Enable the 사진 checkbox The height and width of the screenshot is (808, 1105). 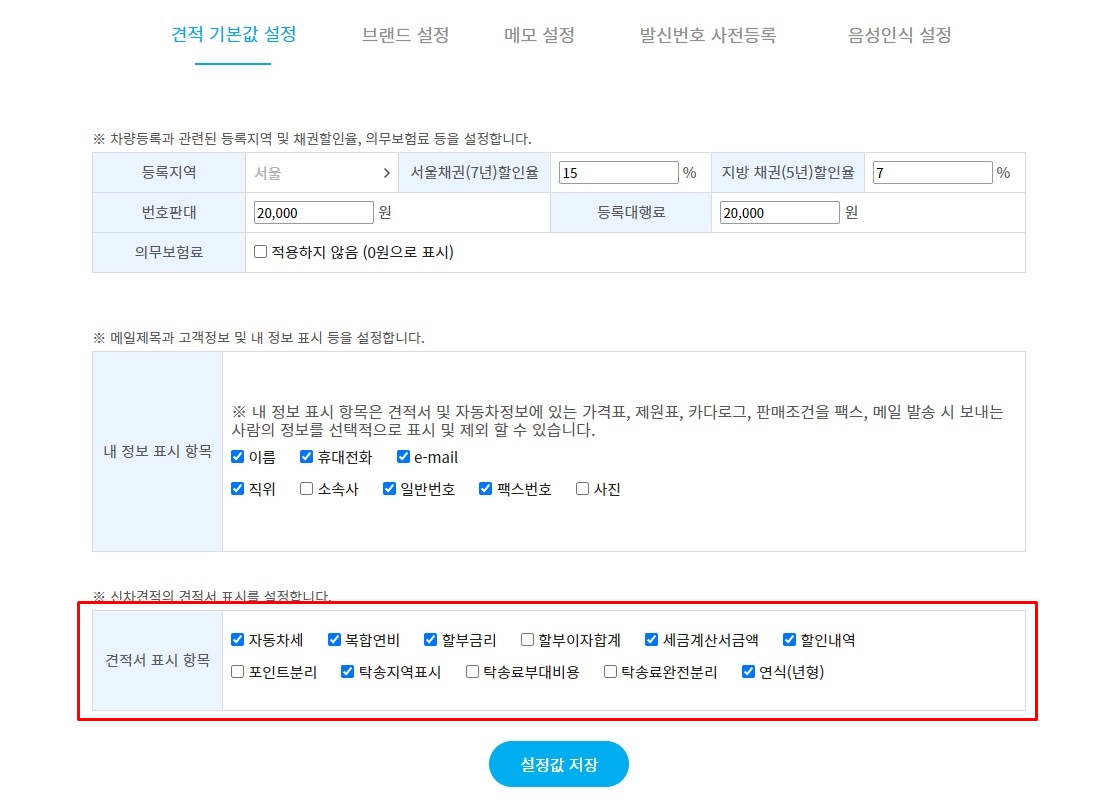[x=582, y=489]
